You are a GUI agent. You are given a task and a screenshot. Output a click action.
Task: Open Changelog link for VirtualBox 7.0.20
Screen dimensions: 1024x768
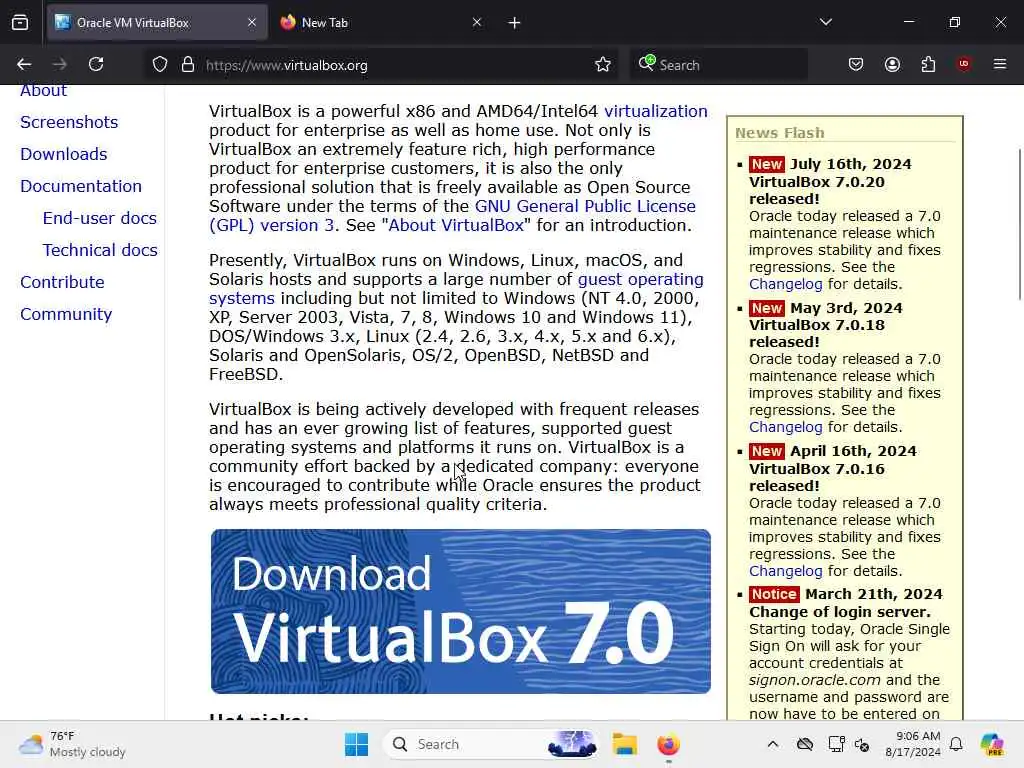786,284
